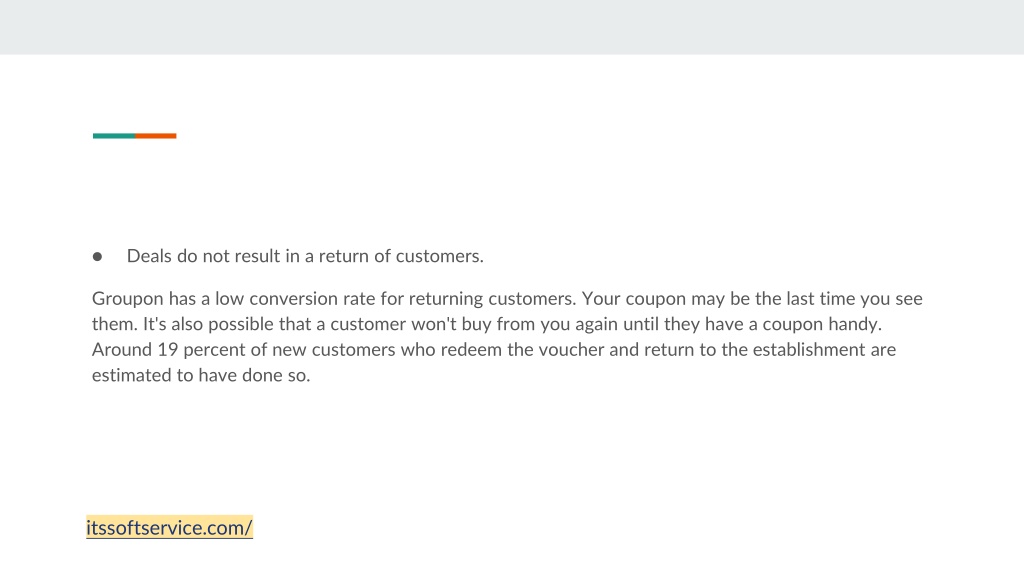The image size is (1024, 576).
Task: Click the words 'coupon handy'
Action: tap(822, 325)
